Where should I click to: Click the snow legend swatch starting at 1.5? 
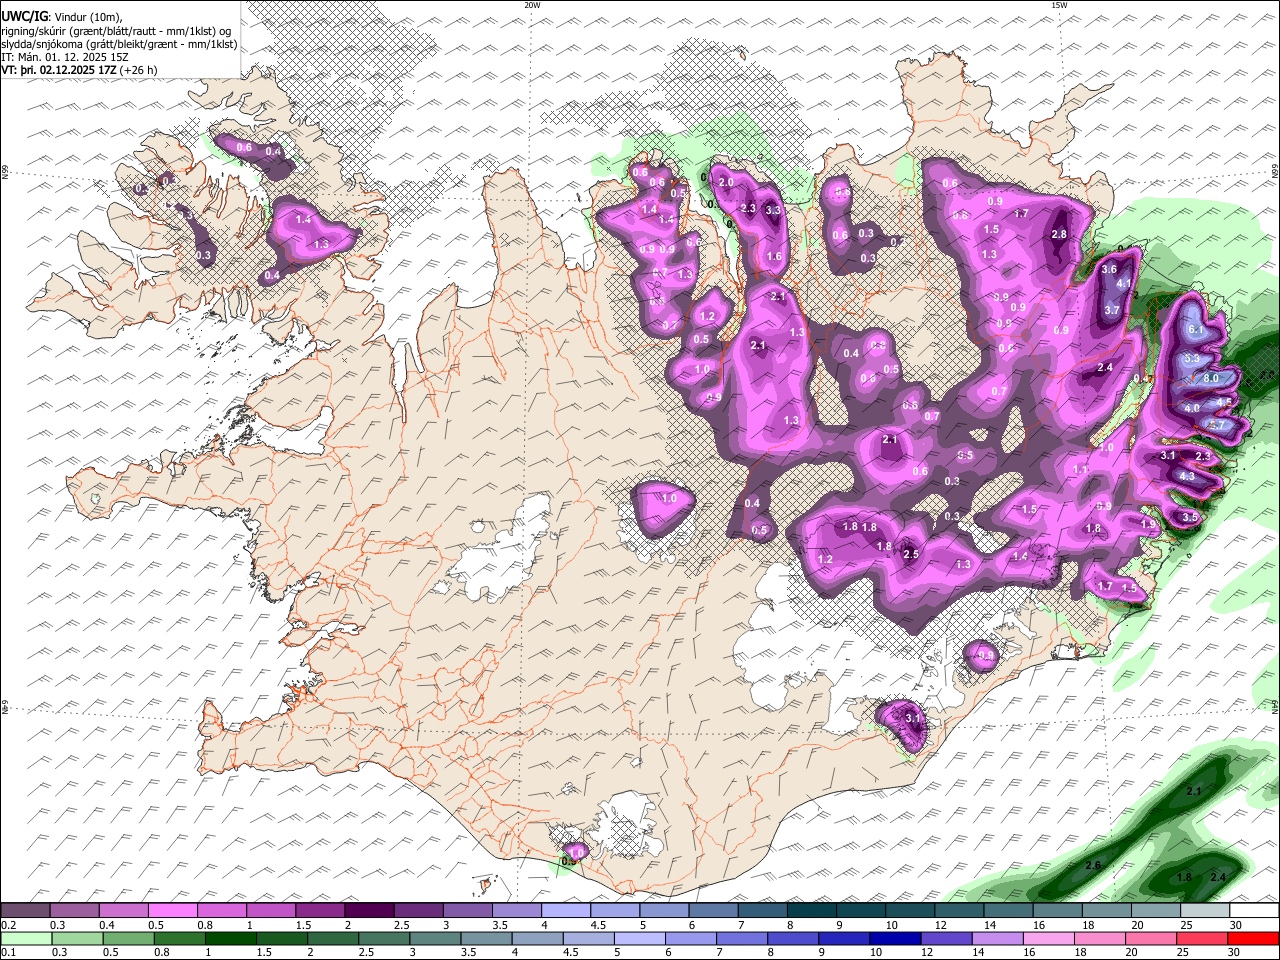click(x=320, y=911)
